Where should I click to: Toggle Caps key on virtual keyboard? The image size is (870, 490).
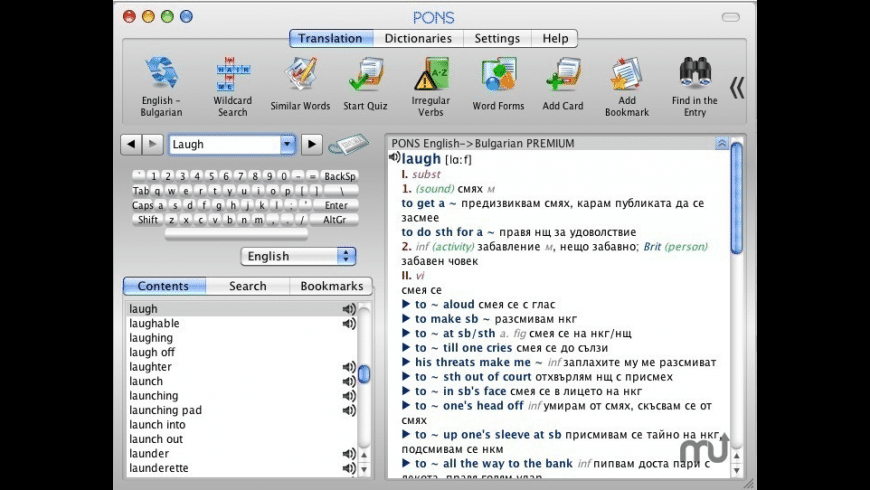(x=142, y=206)
